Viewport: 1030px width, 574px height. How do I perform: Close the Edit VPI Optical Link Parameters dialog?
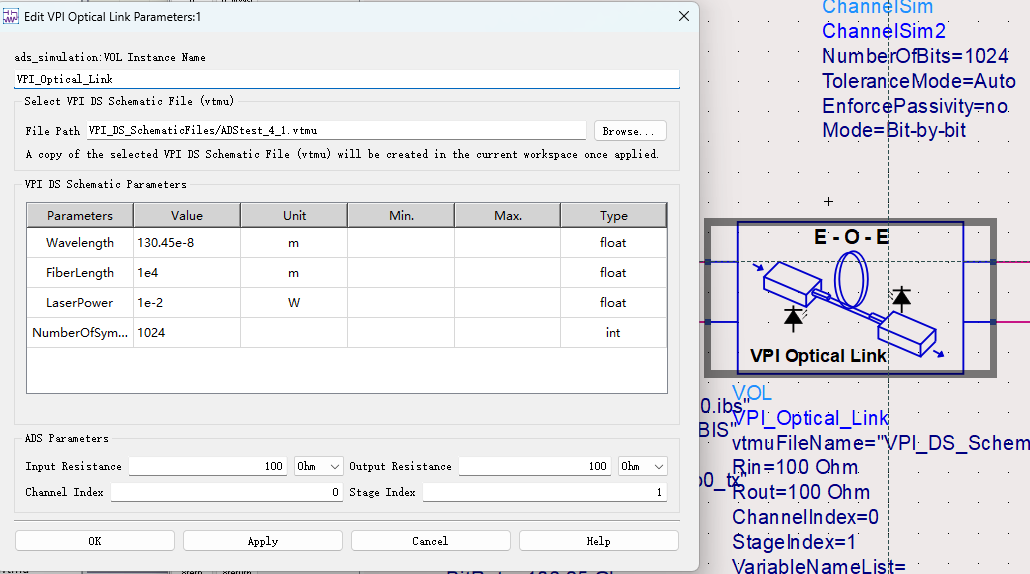point(684,16)
